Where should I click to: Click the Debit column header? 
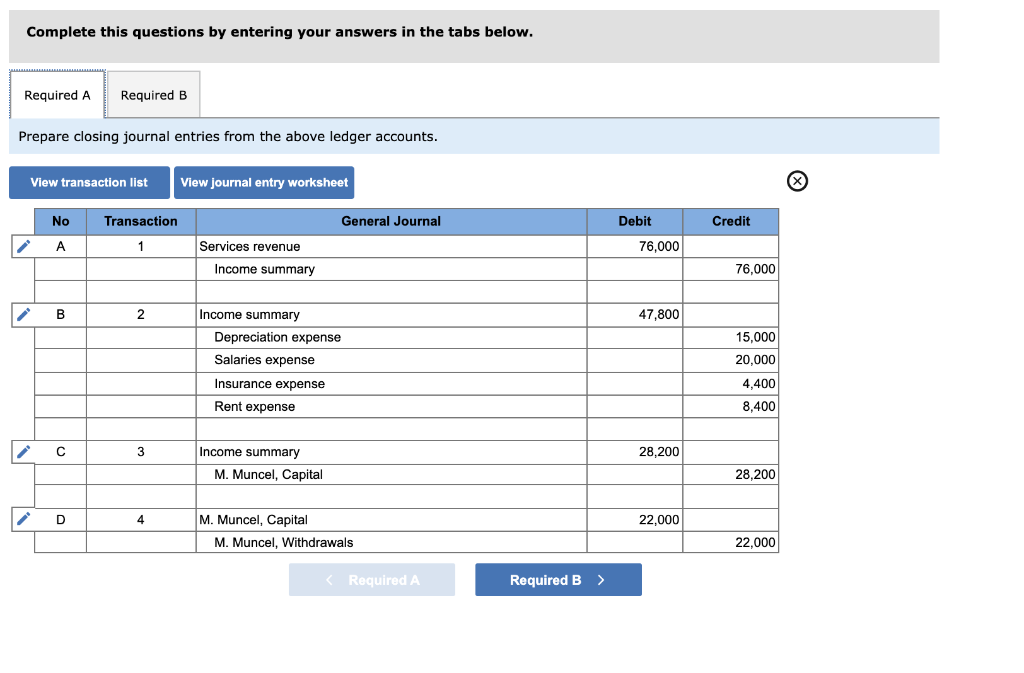(x=634, y=221)
